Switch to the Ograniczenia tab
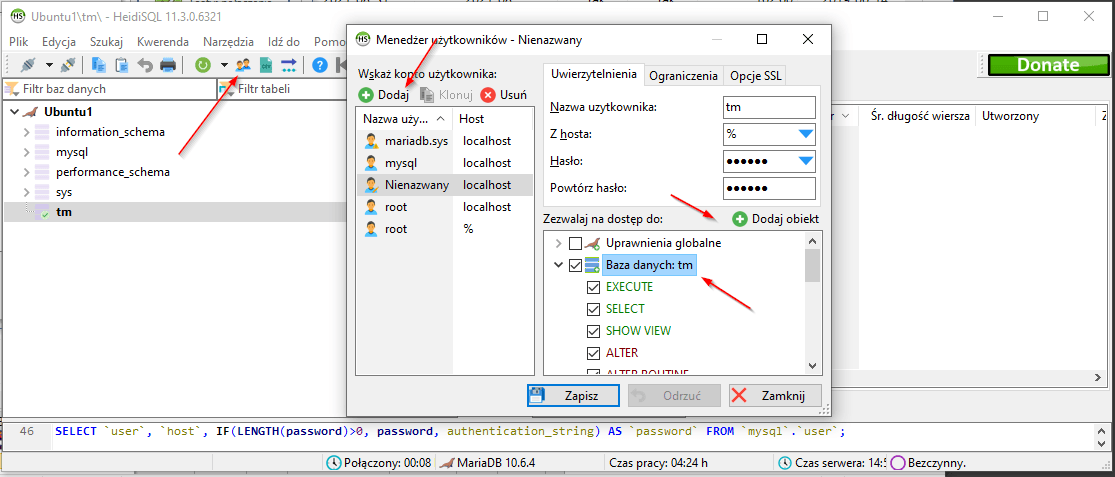This screenshot has width=1115, height=477. (x=683, y=75)
